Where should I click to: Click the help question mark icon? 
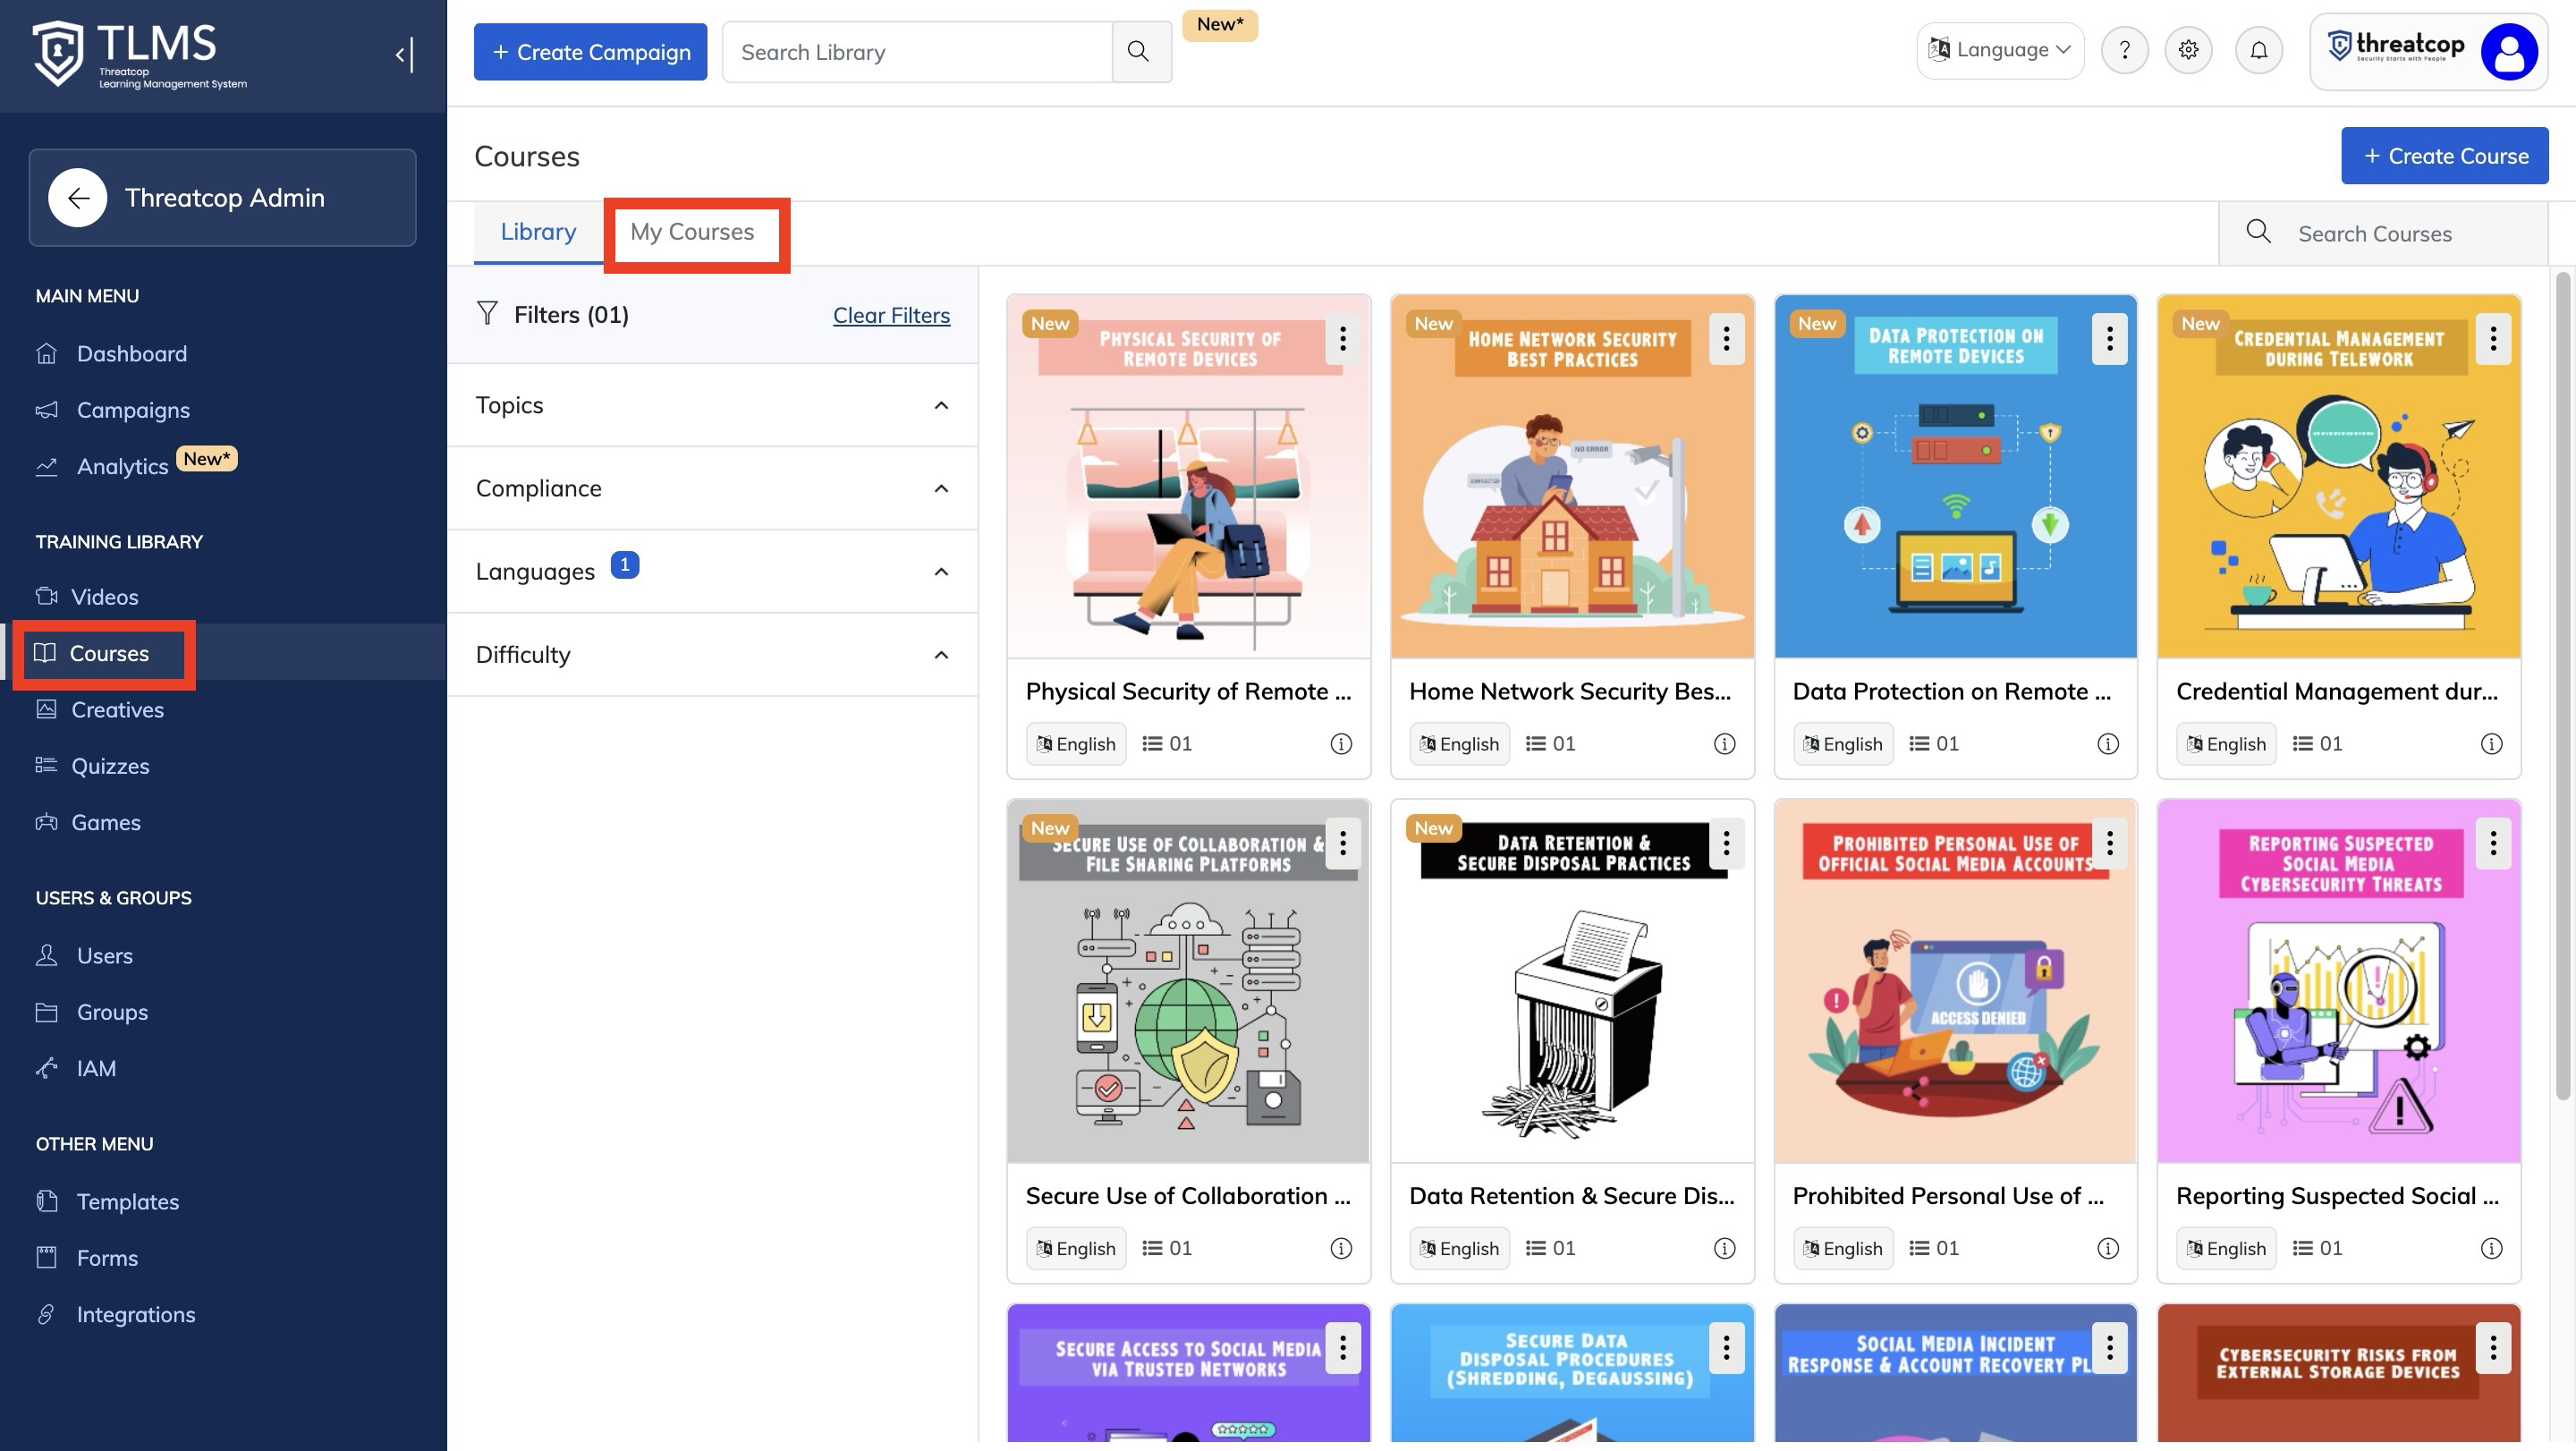2124,50
